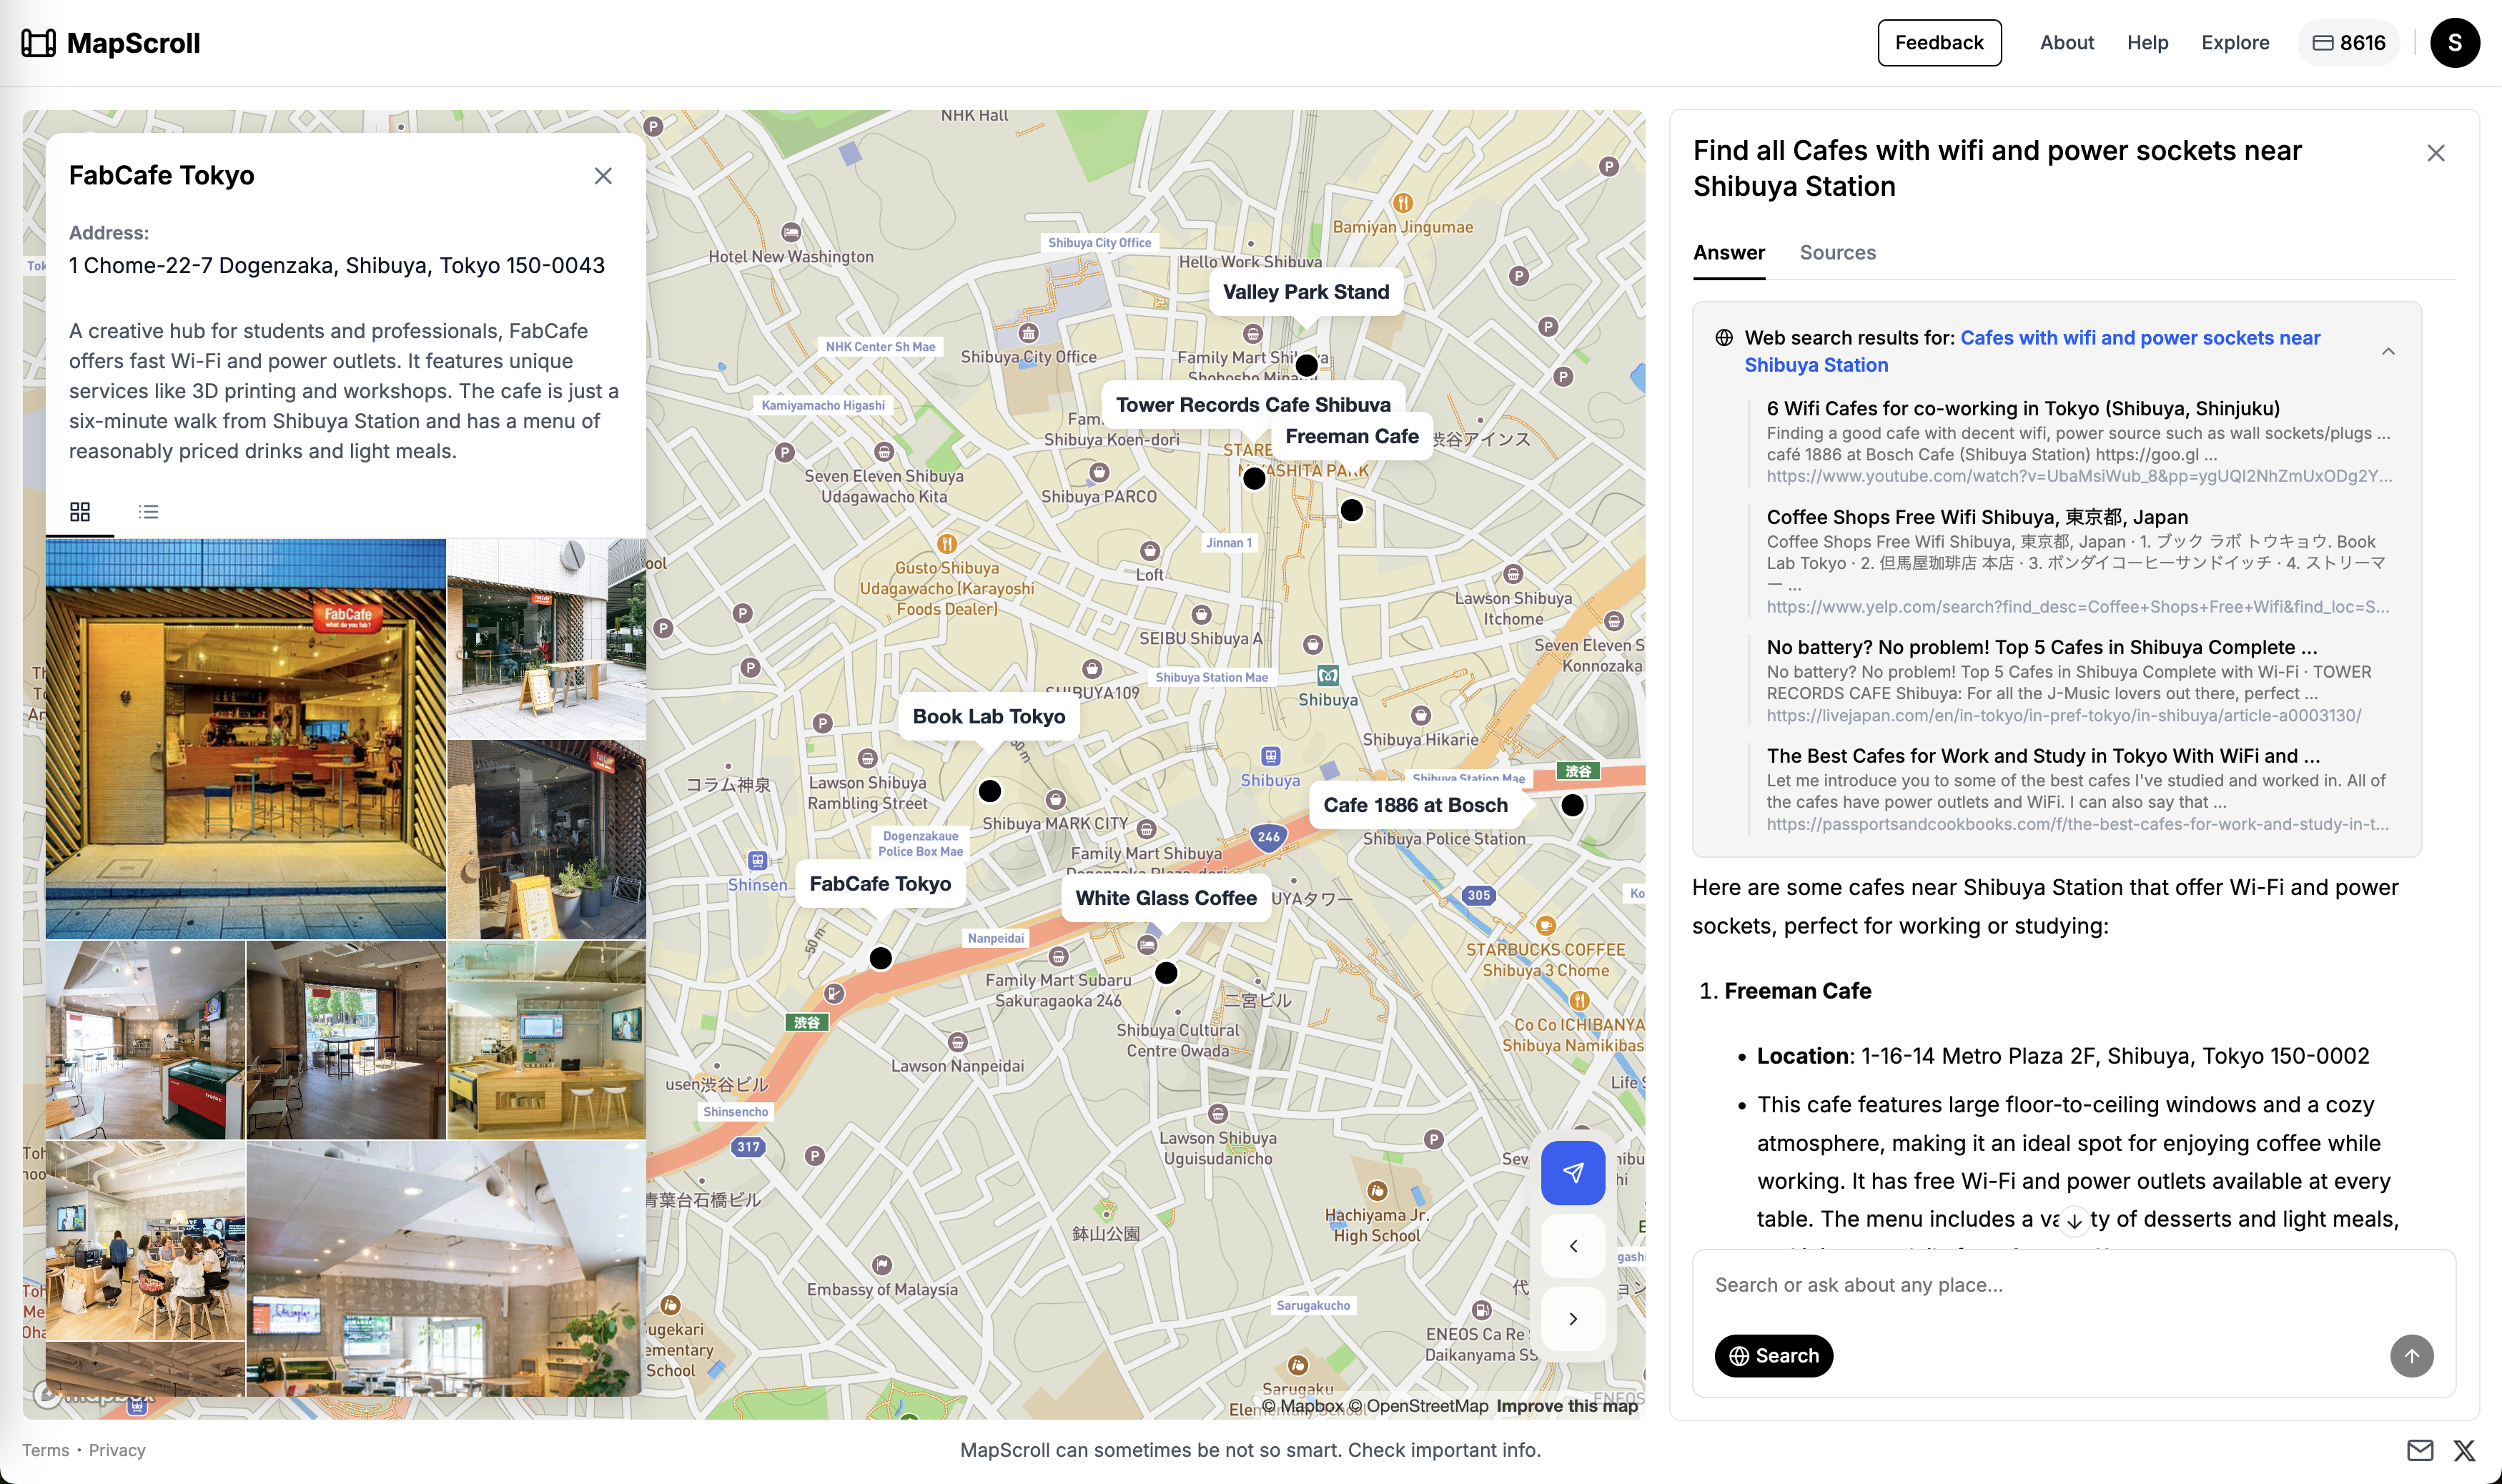
Task: Click the credits counter showing 8616
Action: tap(2349, 43)
